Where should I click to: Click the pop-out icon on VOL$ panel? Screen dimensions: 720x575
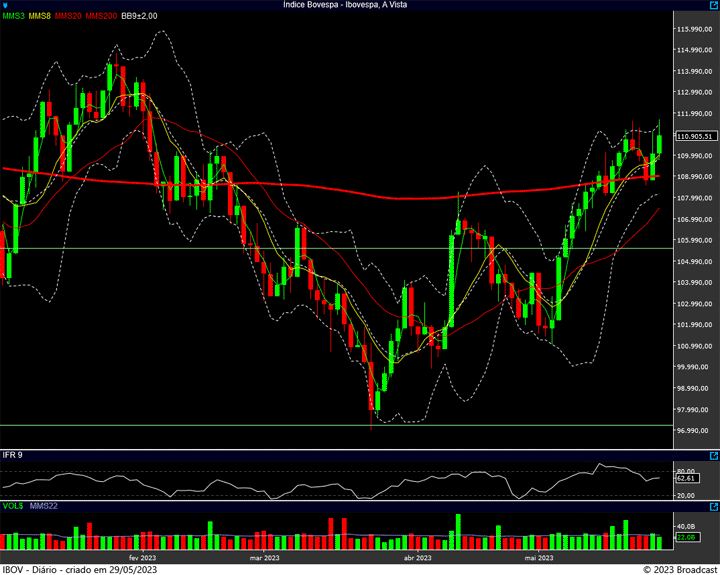point(713,506)
